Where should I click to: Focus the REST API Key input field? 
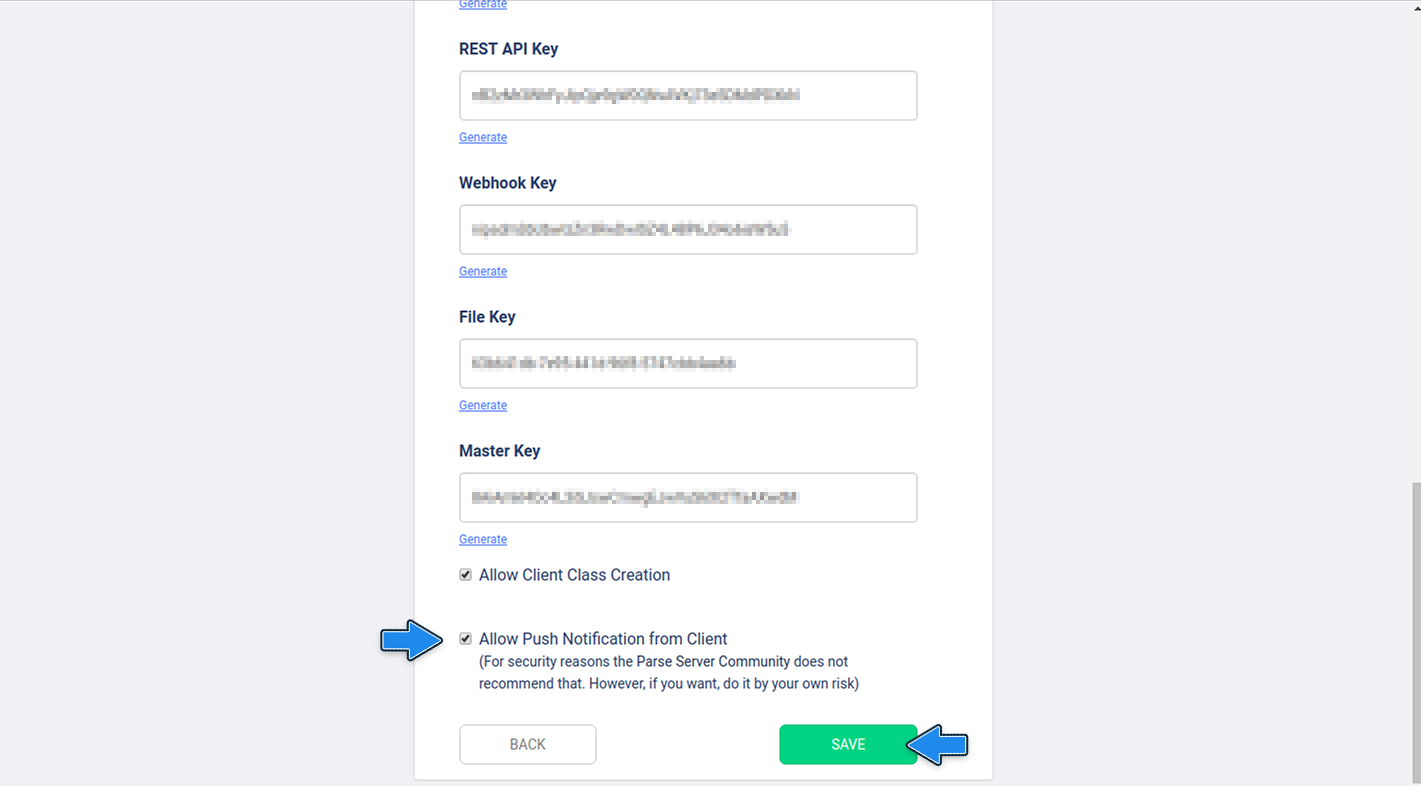pyautogui.click(x=688, y=95)
